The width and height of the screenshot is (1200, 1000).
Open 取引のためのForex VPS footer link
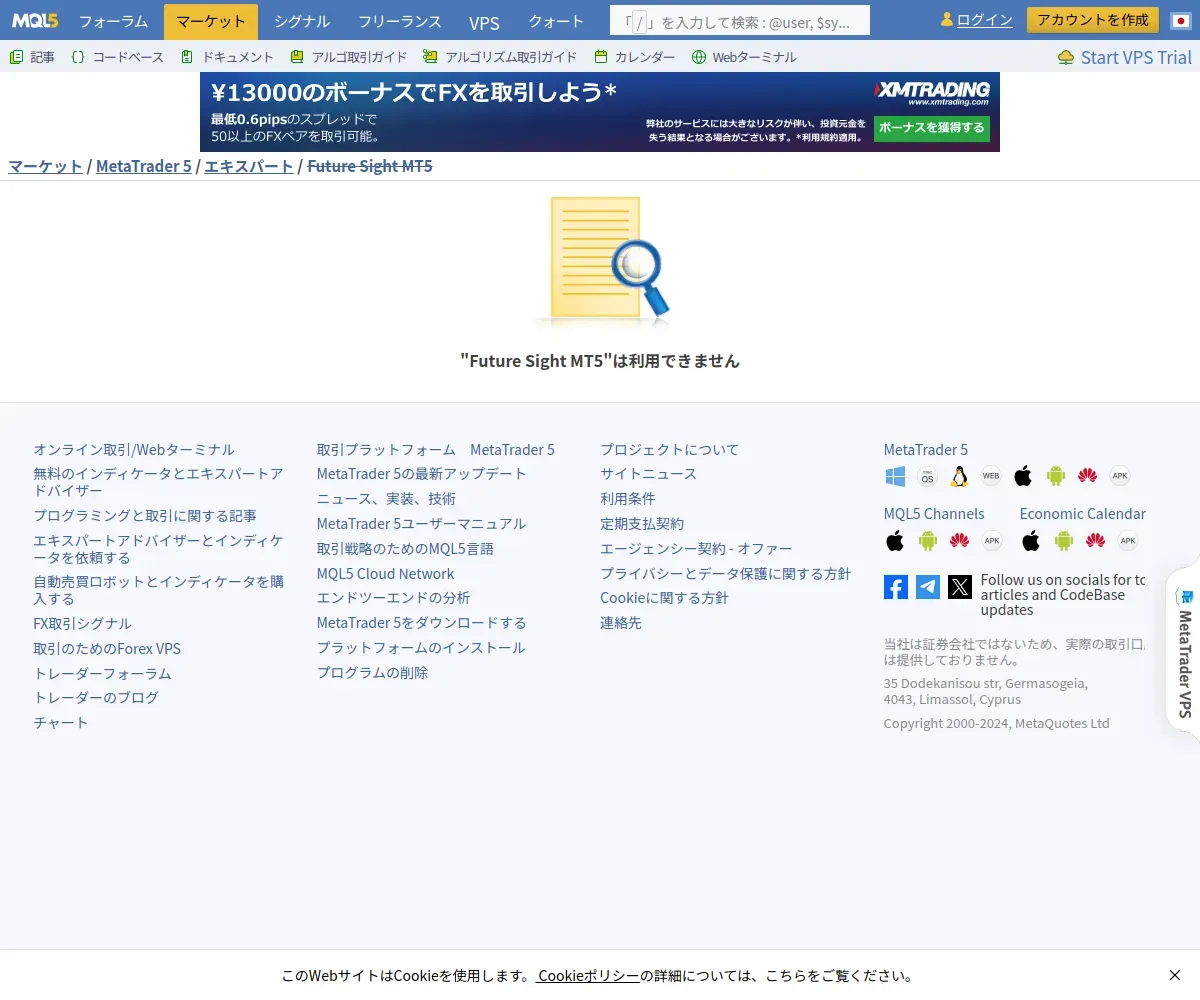tap(107, 649)
